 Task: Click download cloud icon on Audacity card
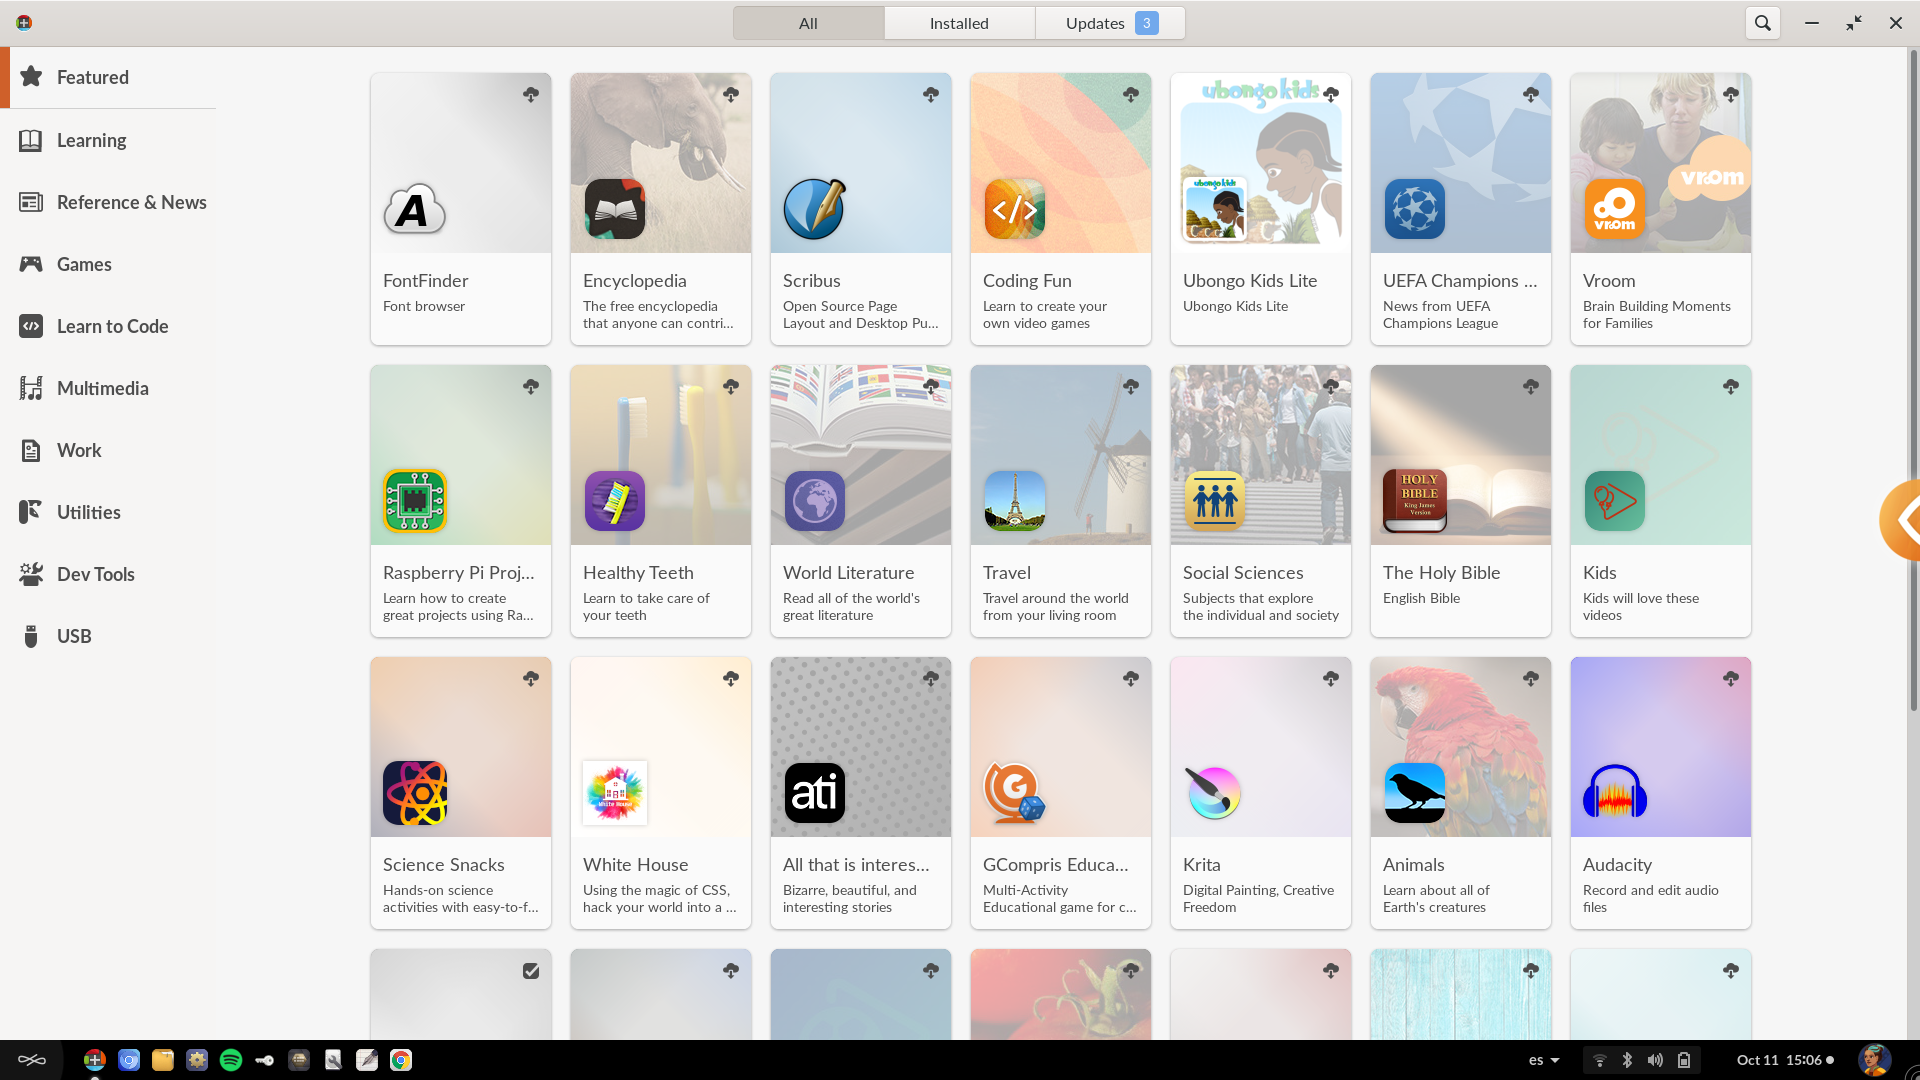tap(1731, 679)
